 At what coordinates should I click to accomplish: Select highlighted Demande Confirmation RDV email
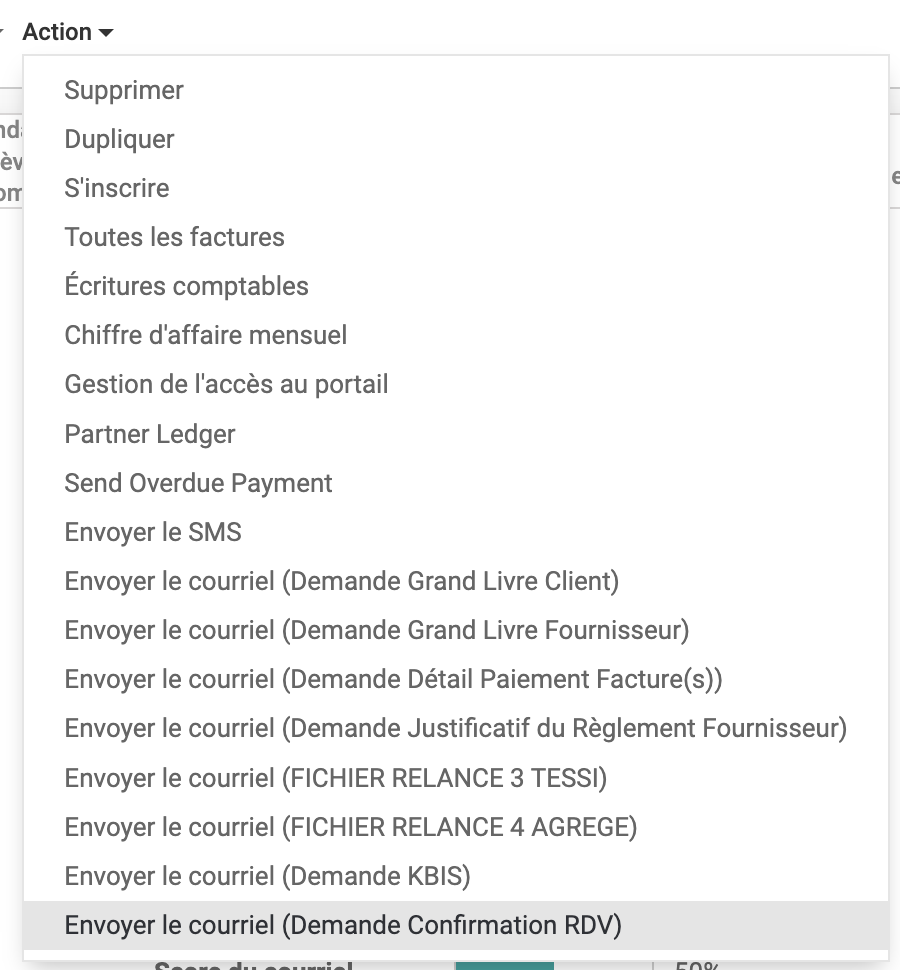point(456,925)
